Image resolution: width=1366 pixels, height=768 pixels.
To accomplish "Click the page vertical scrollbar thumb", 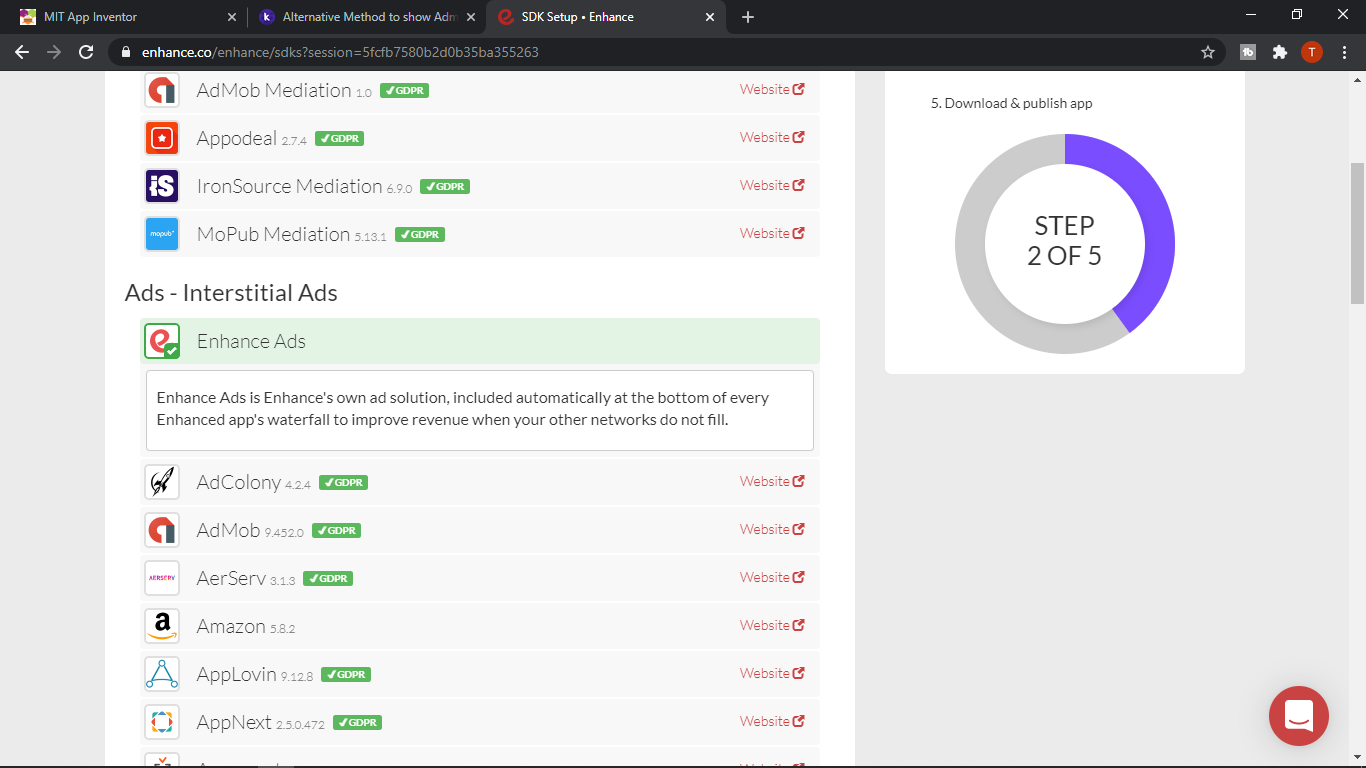I will coord(1357,232).
